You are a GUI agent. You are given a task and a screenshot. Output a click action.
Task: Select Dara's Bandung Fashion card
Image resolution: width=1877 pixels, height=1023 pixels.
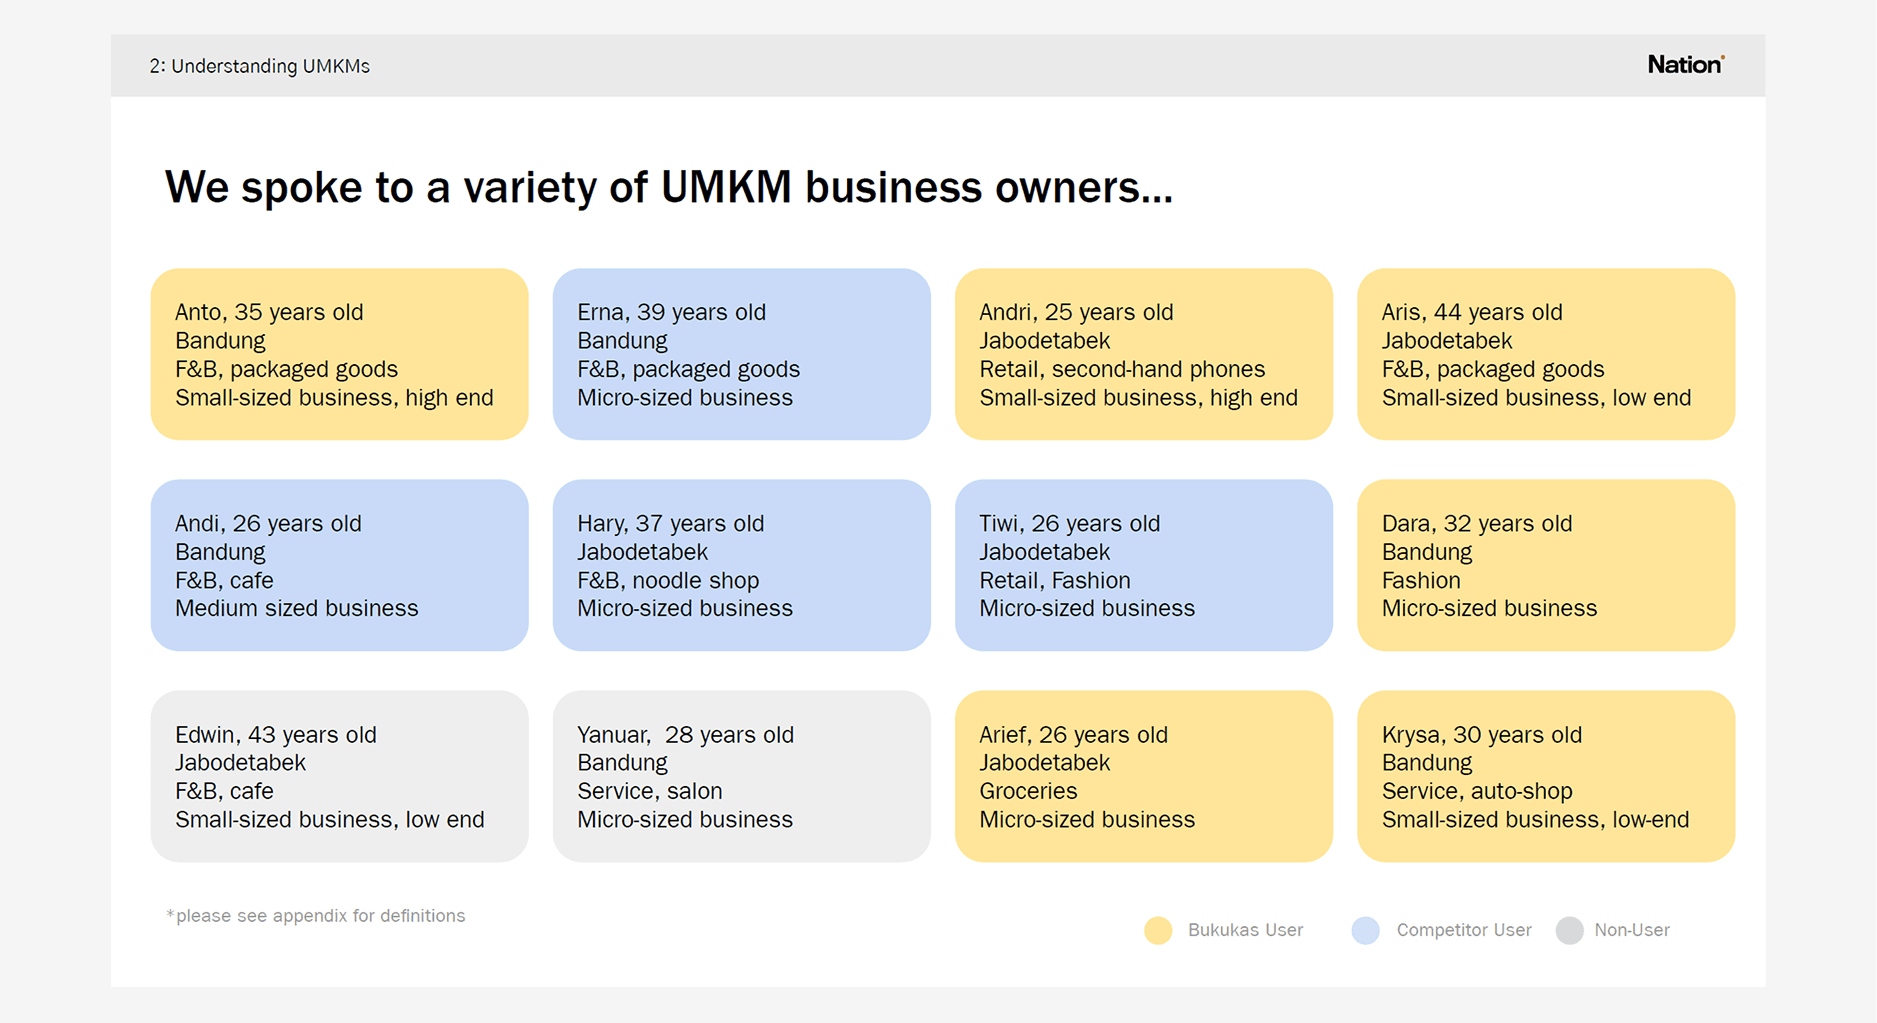coord(1546,565)
